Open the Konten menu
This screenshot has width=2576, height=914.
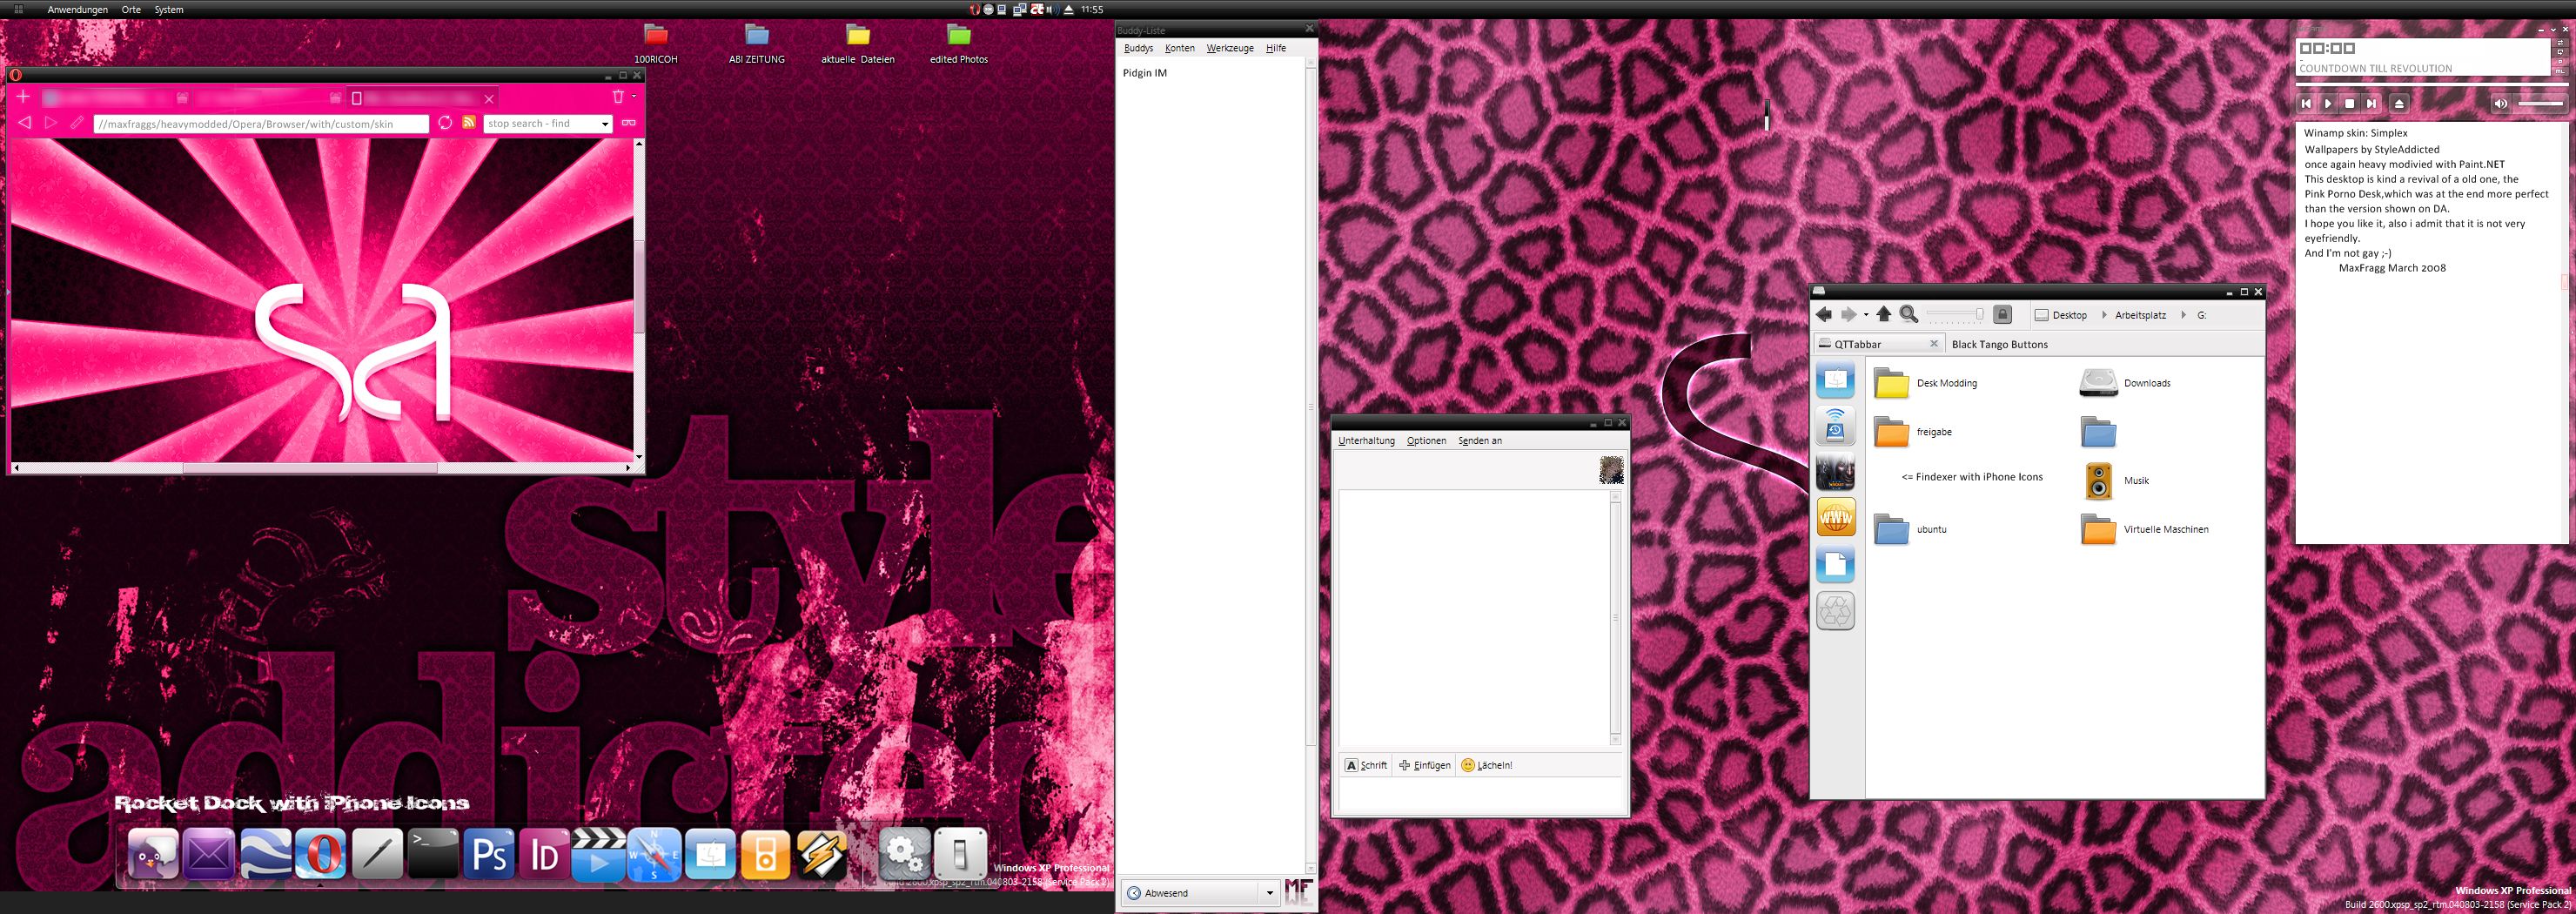(1180, 48)
